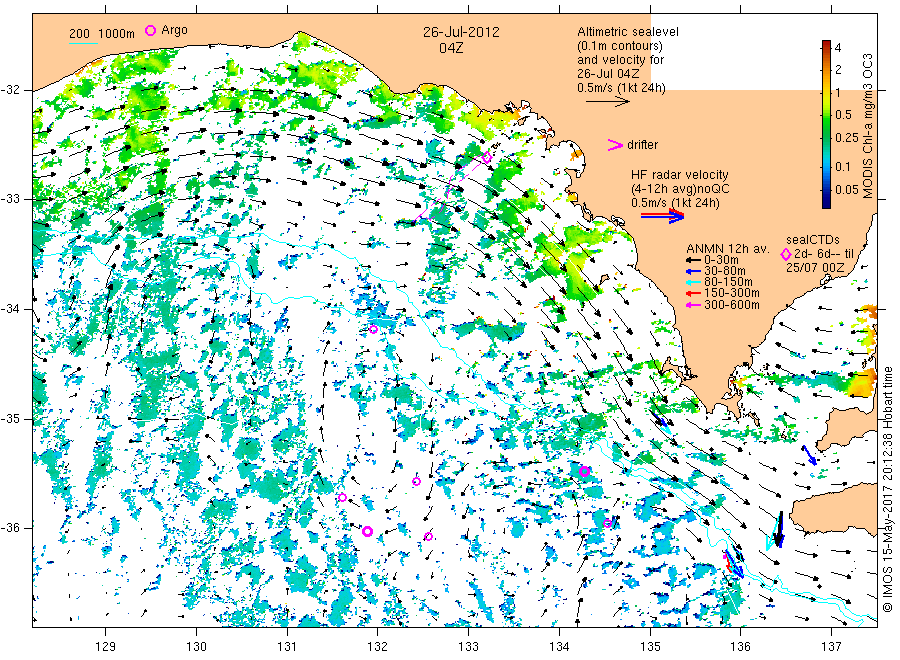The image size is (900, 660).
Task: Select Argo float marker near 132E, 34.2S
Action: pyautogui.click(x=373, y=329)
